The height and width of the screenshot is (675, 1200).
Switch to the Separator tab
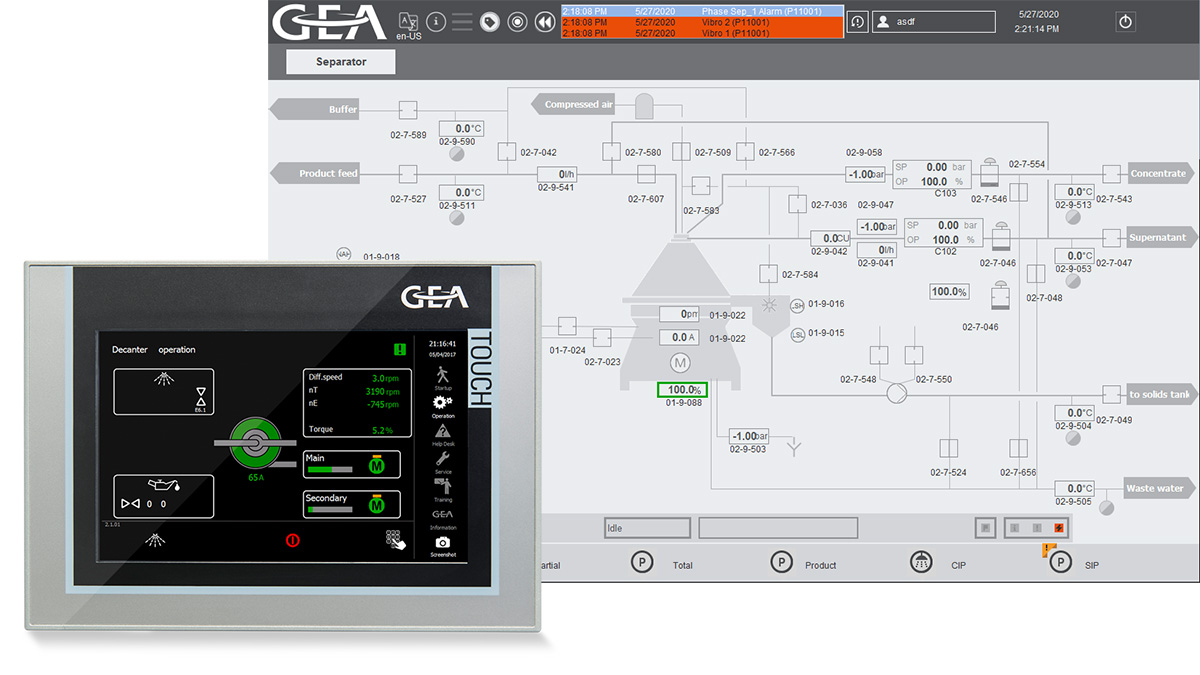pyautogui.click(x=341, y=62)
